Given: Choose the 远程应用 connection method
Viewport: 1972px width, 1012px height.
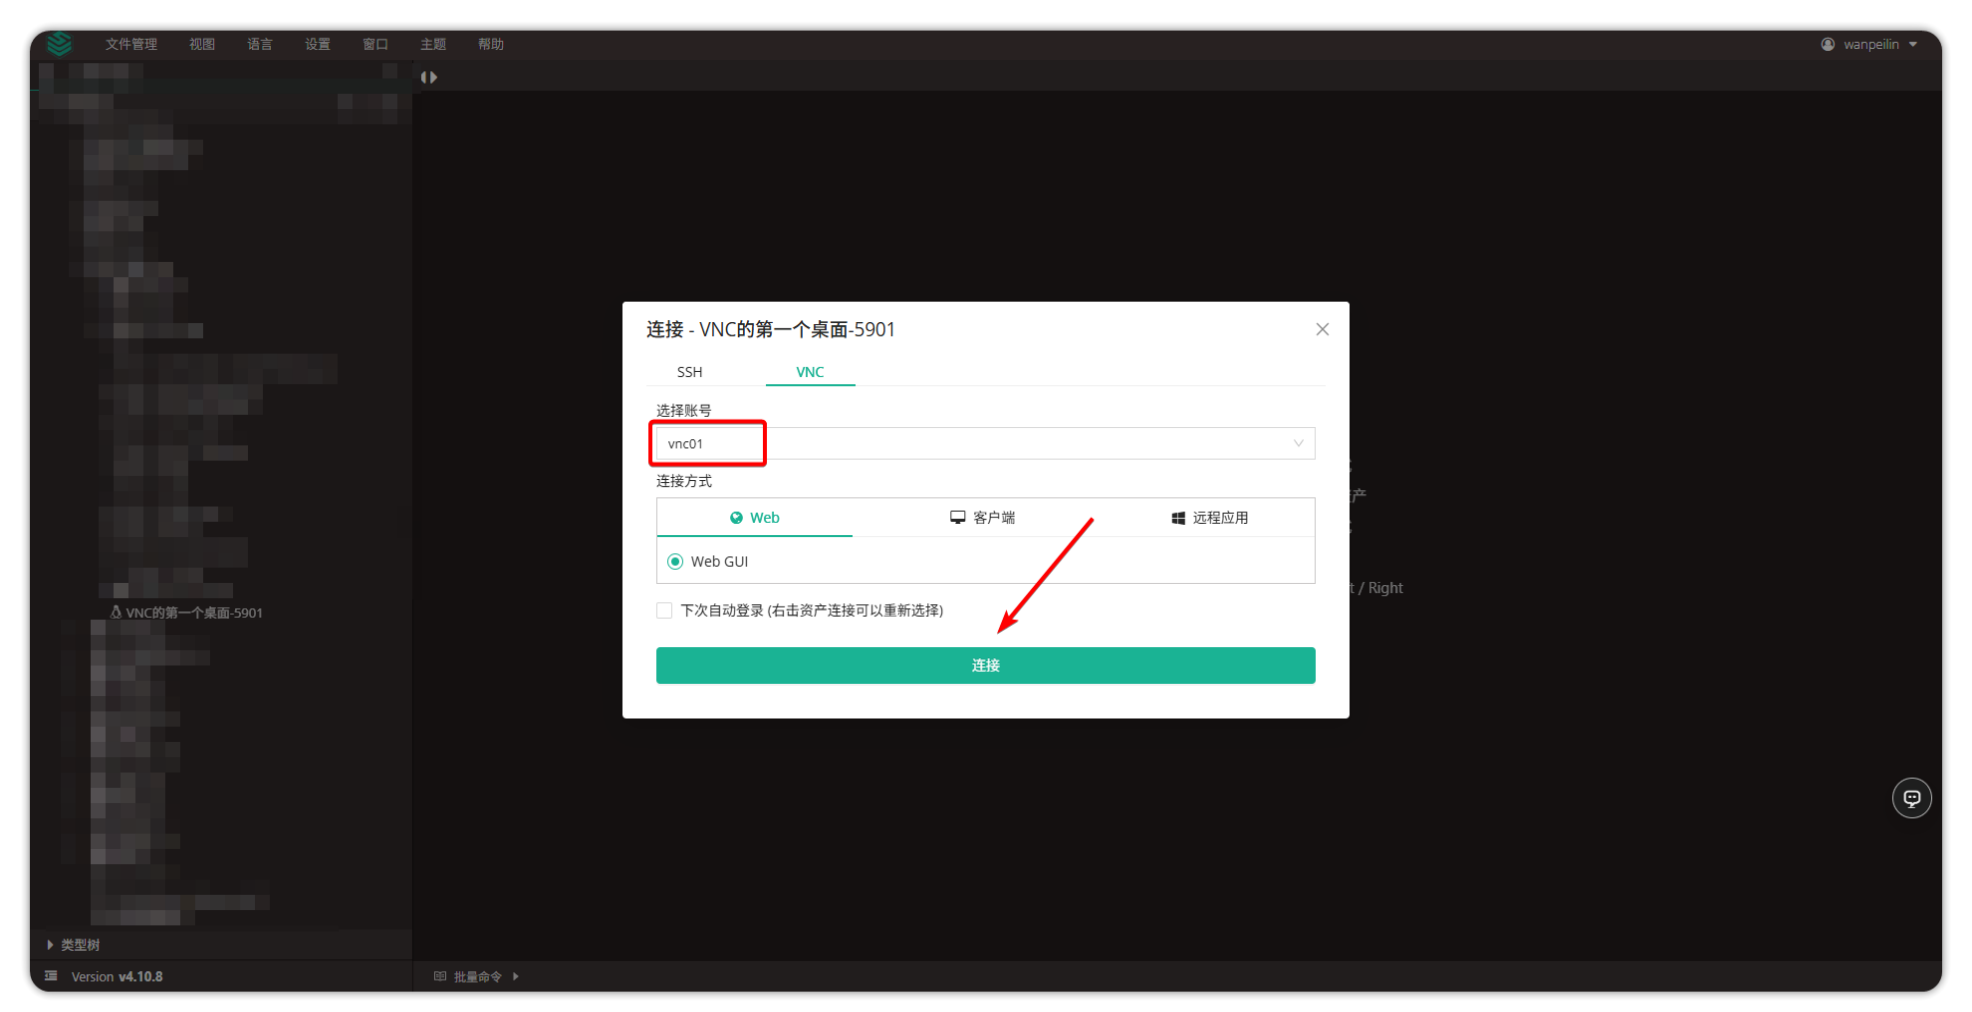Looking at the screenshot, I should coord(1209,518).
